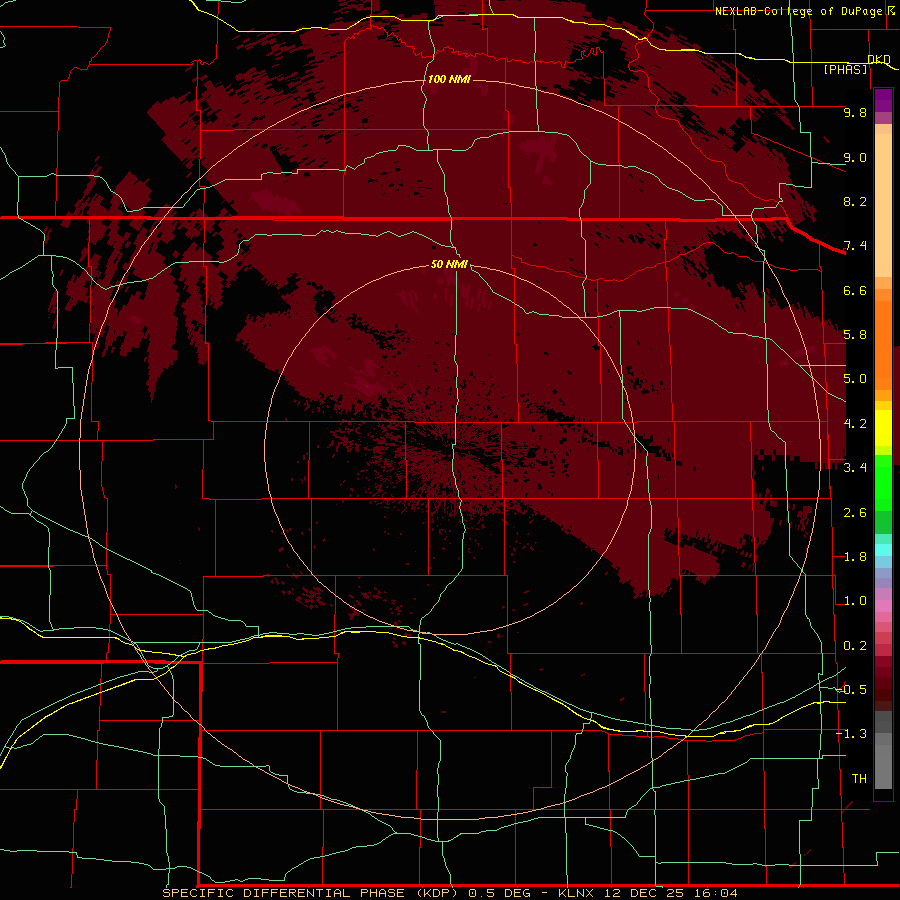The height and width of the screenshot is (900, 900).
Task: Click the dark maroon color bar segment
Action: click(x=883, y=684)
